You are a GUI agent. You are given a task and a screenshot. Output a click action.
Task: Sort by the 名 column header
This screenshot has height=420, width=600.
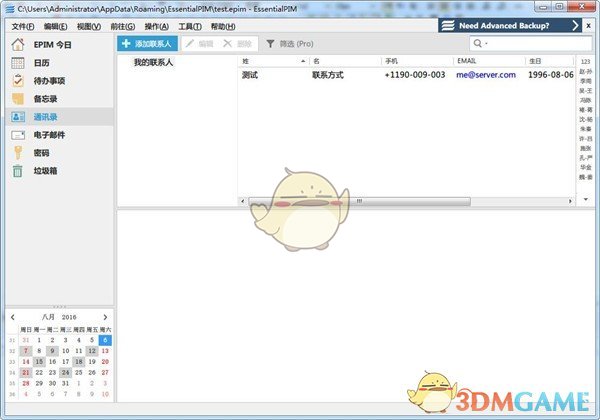coord(345,61)
